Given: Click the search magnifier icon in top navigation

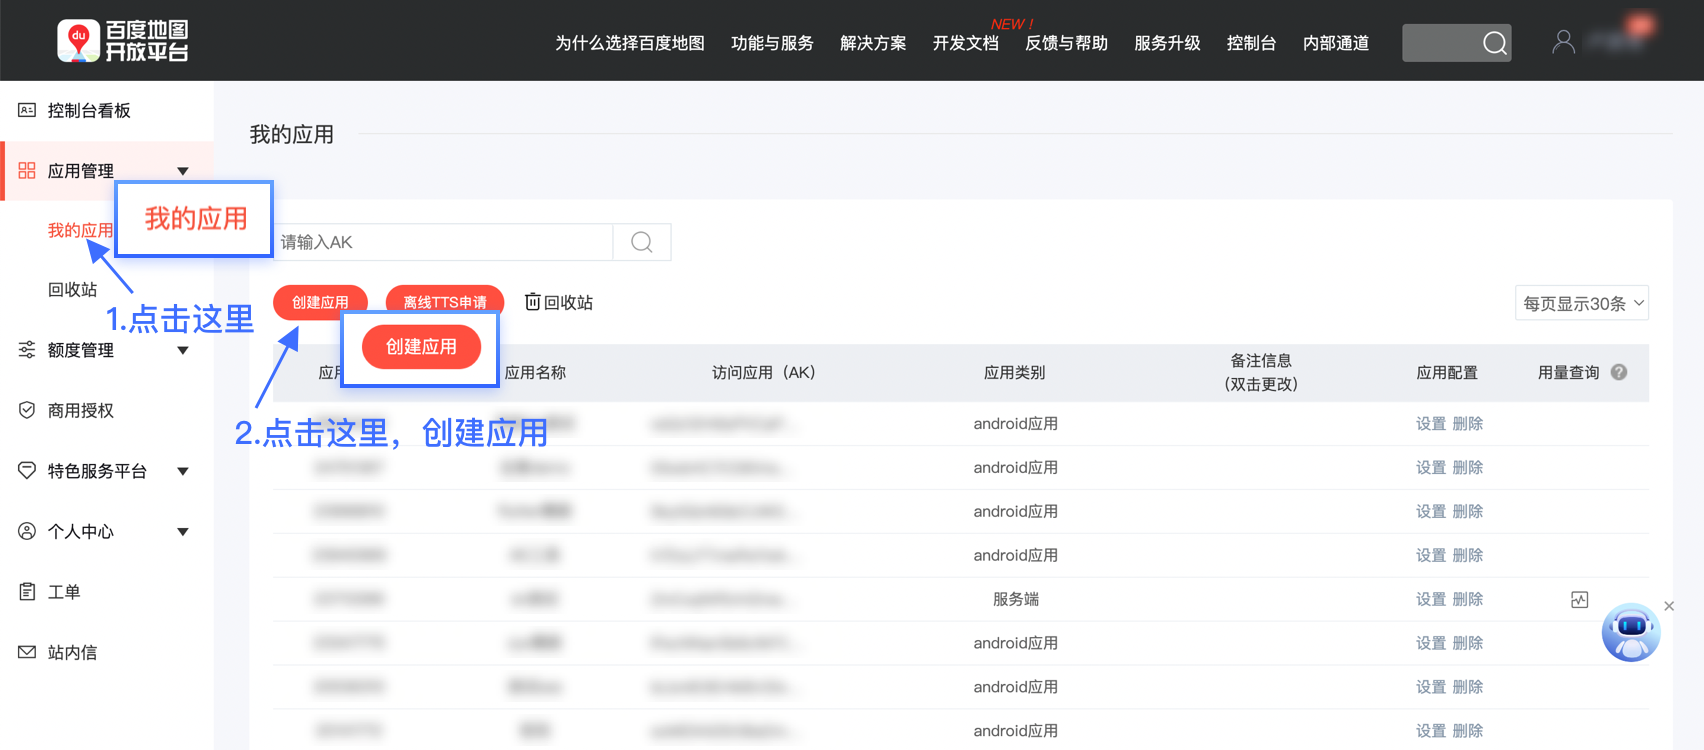Looking at the screenshot, I should tap(1494, 43).
